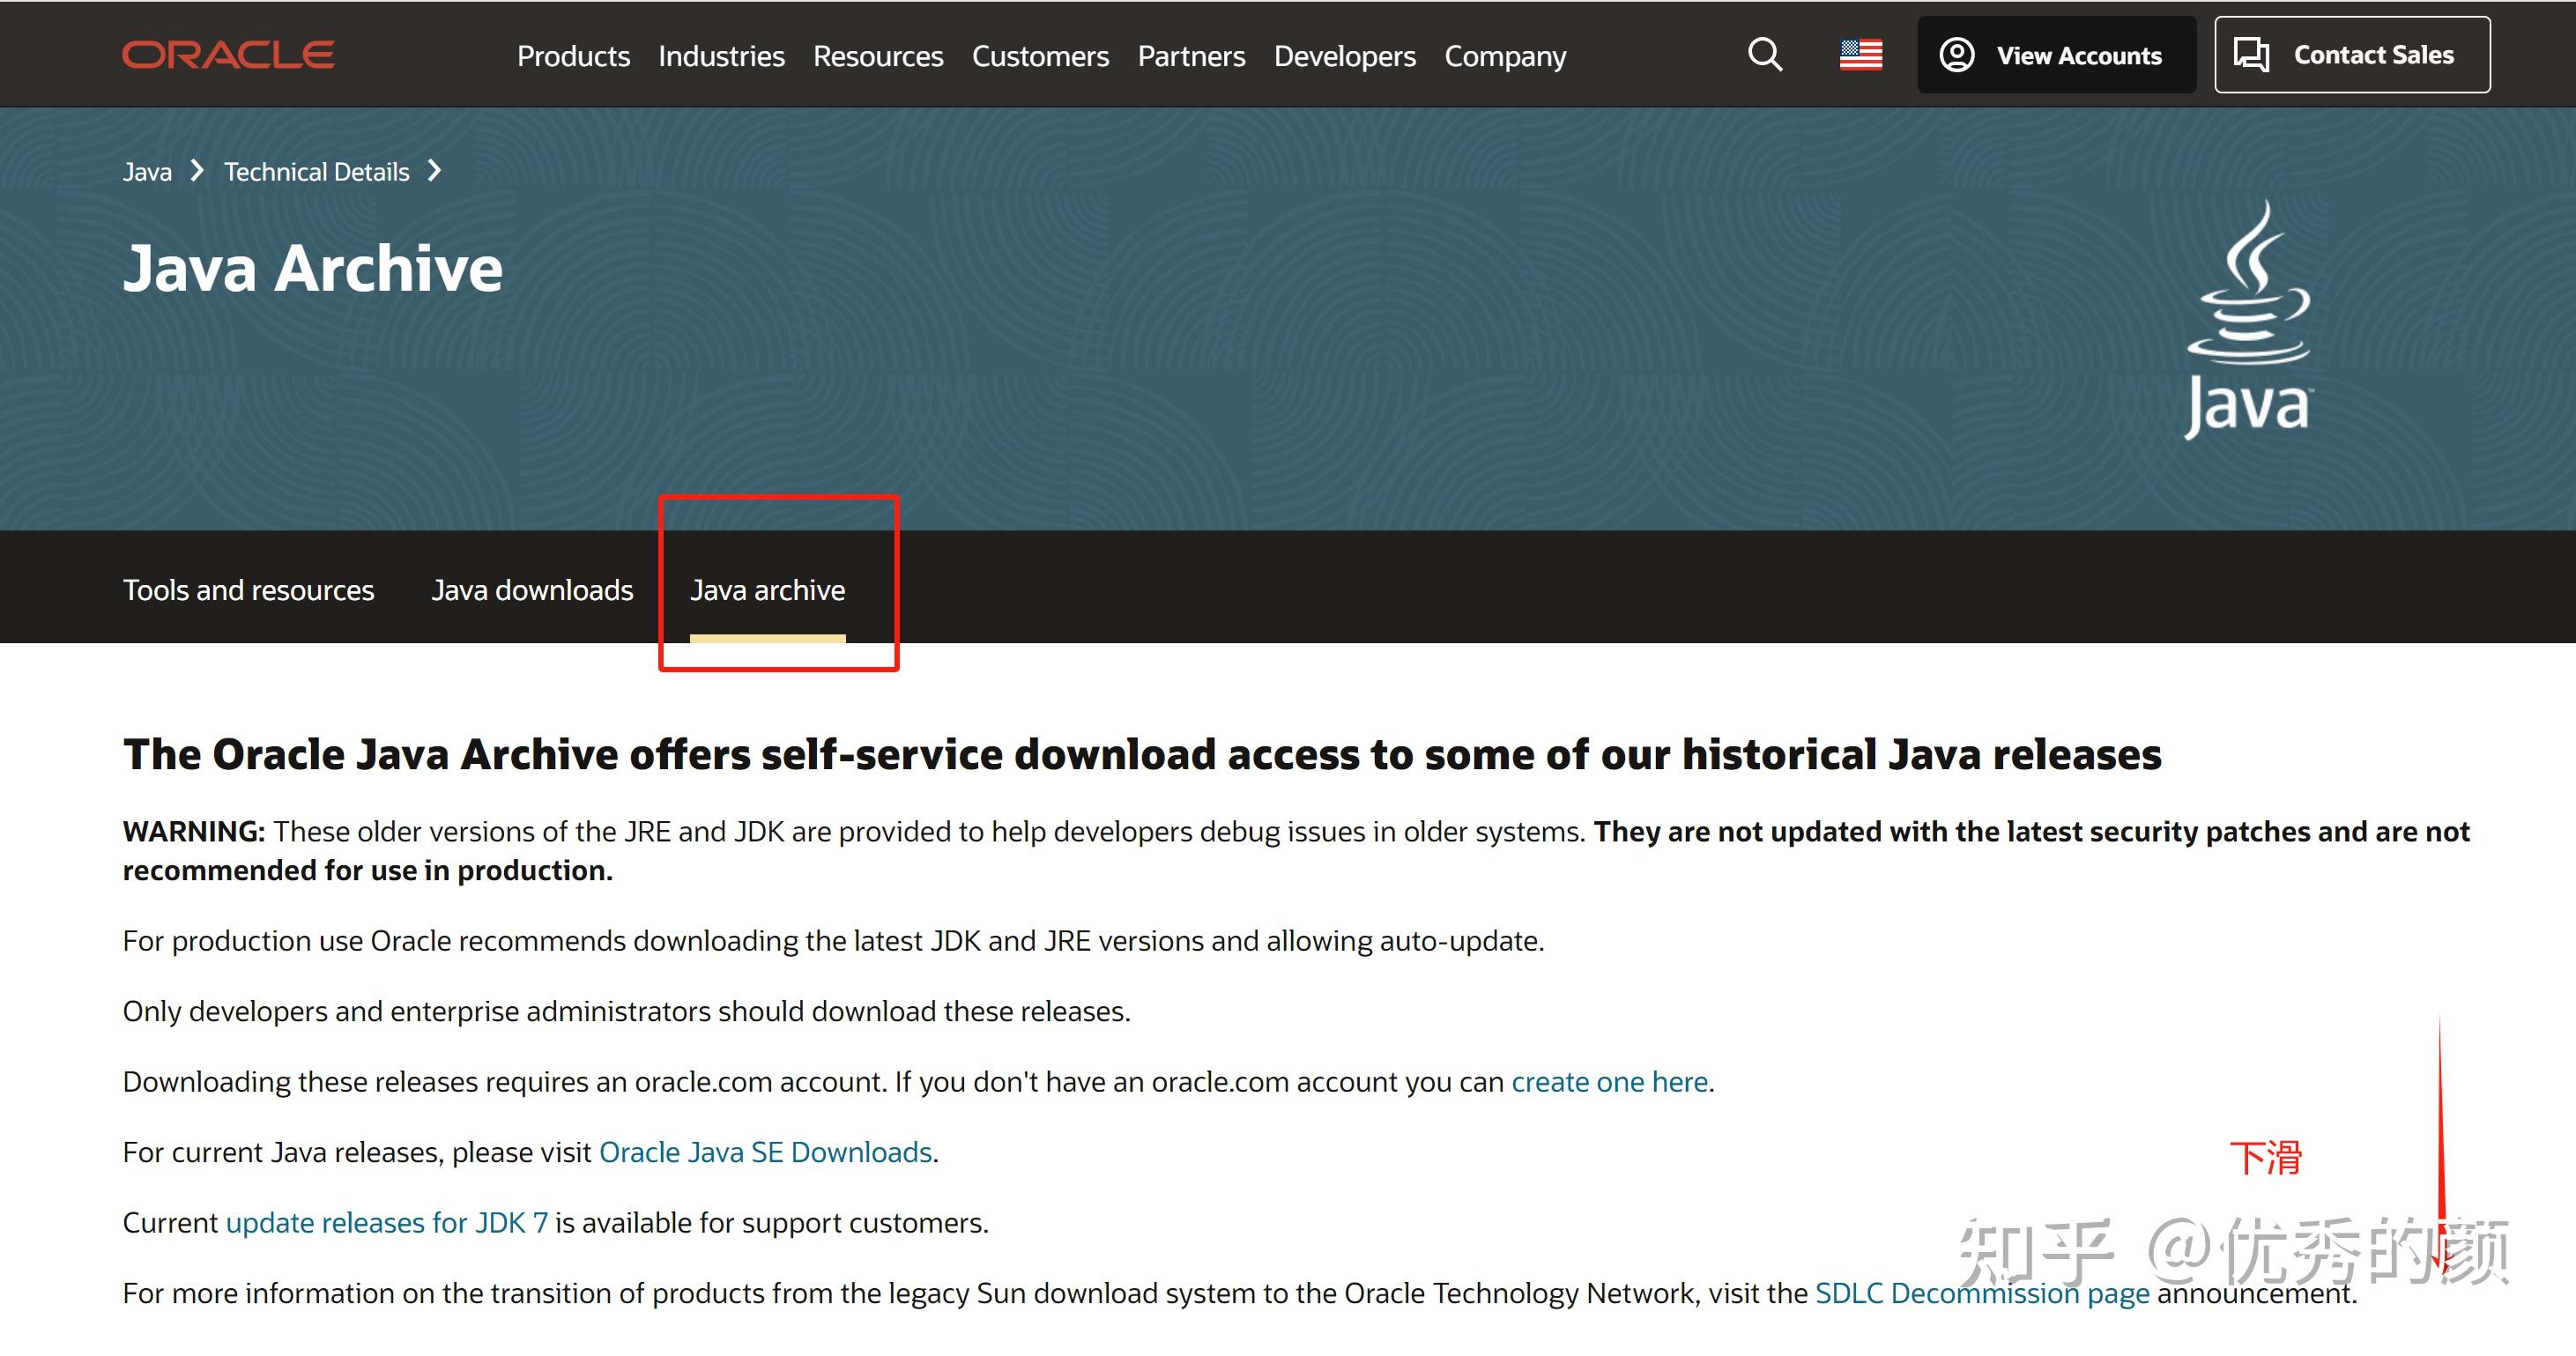Image resolution: width=2576 pixels, height=1356 pixels.
Task: Visit the SDLC Decommission page link
Action: (1981, 1293)
